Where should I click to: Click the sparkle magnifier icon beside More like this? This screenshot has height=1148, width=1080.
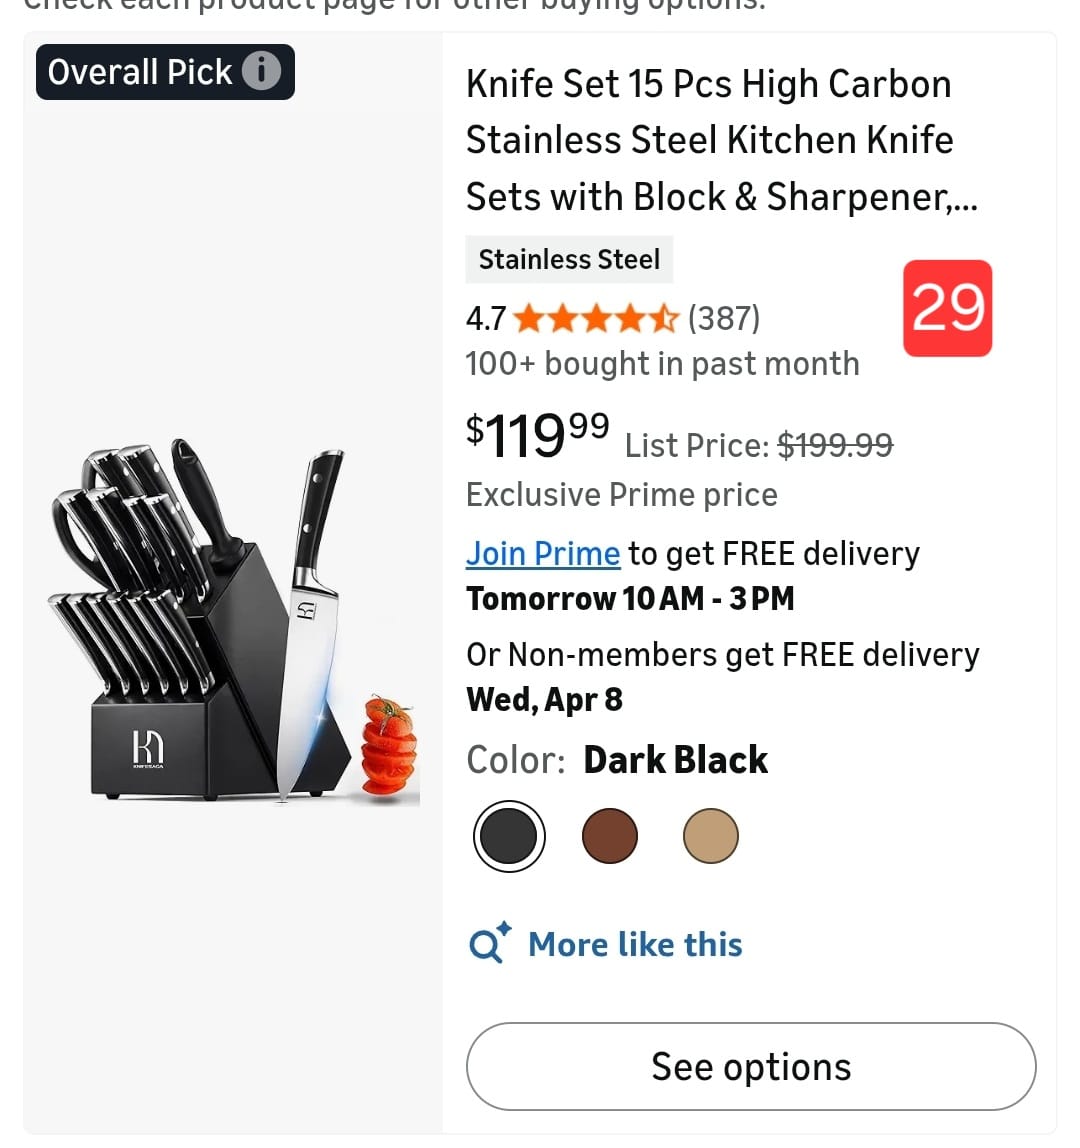(489, 943)
